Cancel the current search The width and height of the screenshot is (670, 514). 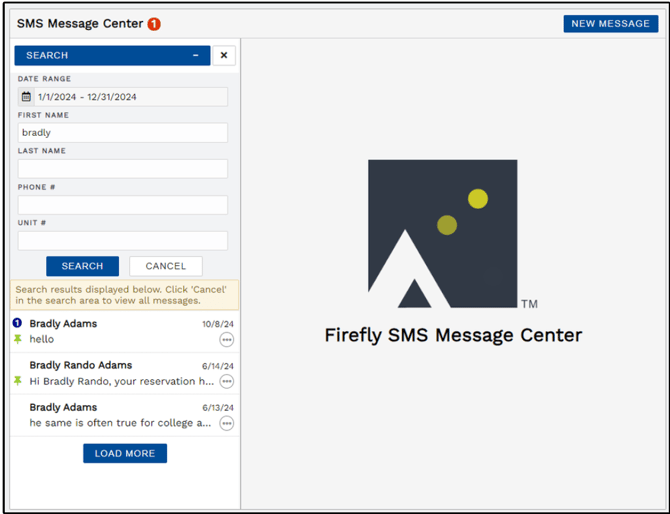[x=166, y=266]
